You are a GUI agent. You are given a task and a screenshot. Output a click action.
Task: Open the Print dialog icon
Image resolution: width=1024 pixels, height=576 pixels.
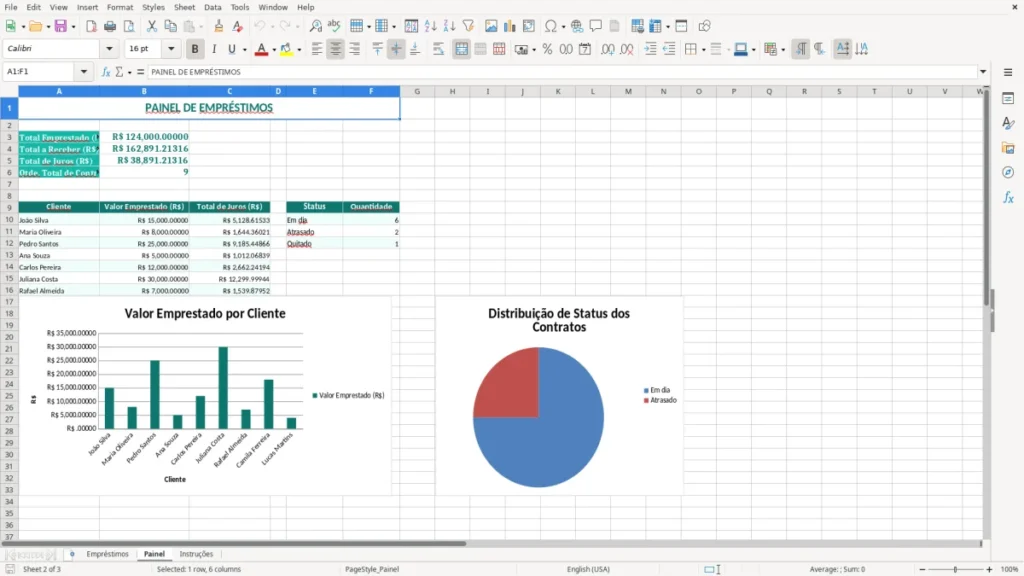[x=110, y=26]
